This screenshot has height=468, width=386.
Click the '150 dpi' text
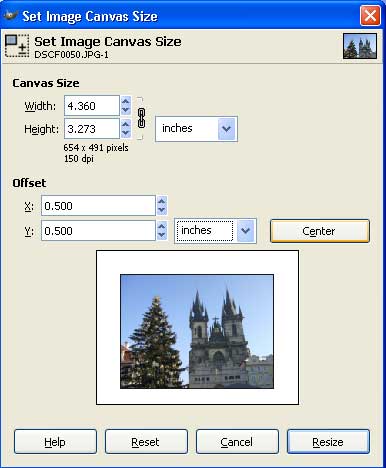coord(79,158)
